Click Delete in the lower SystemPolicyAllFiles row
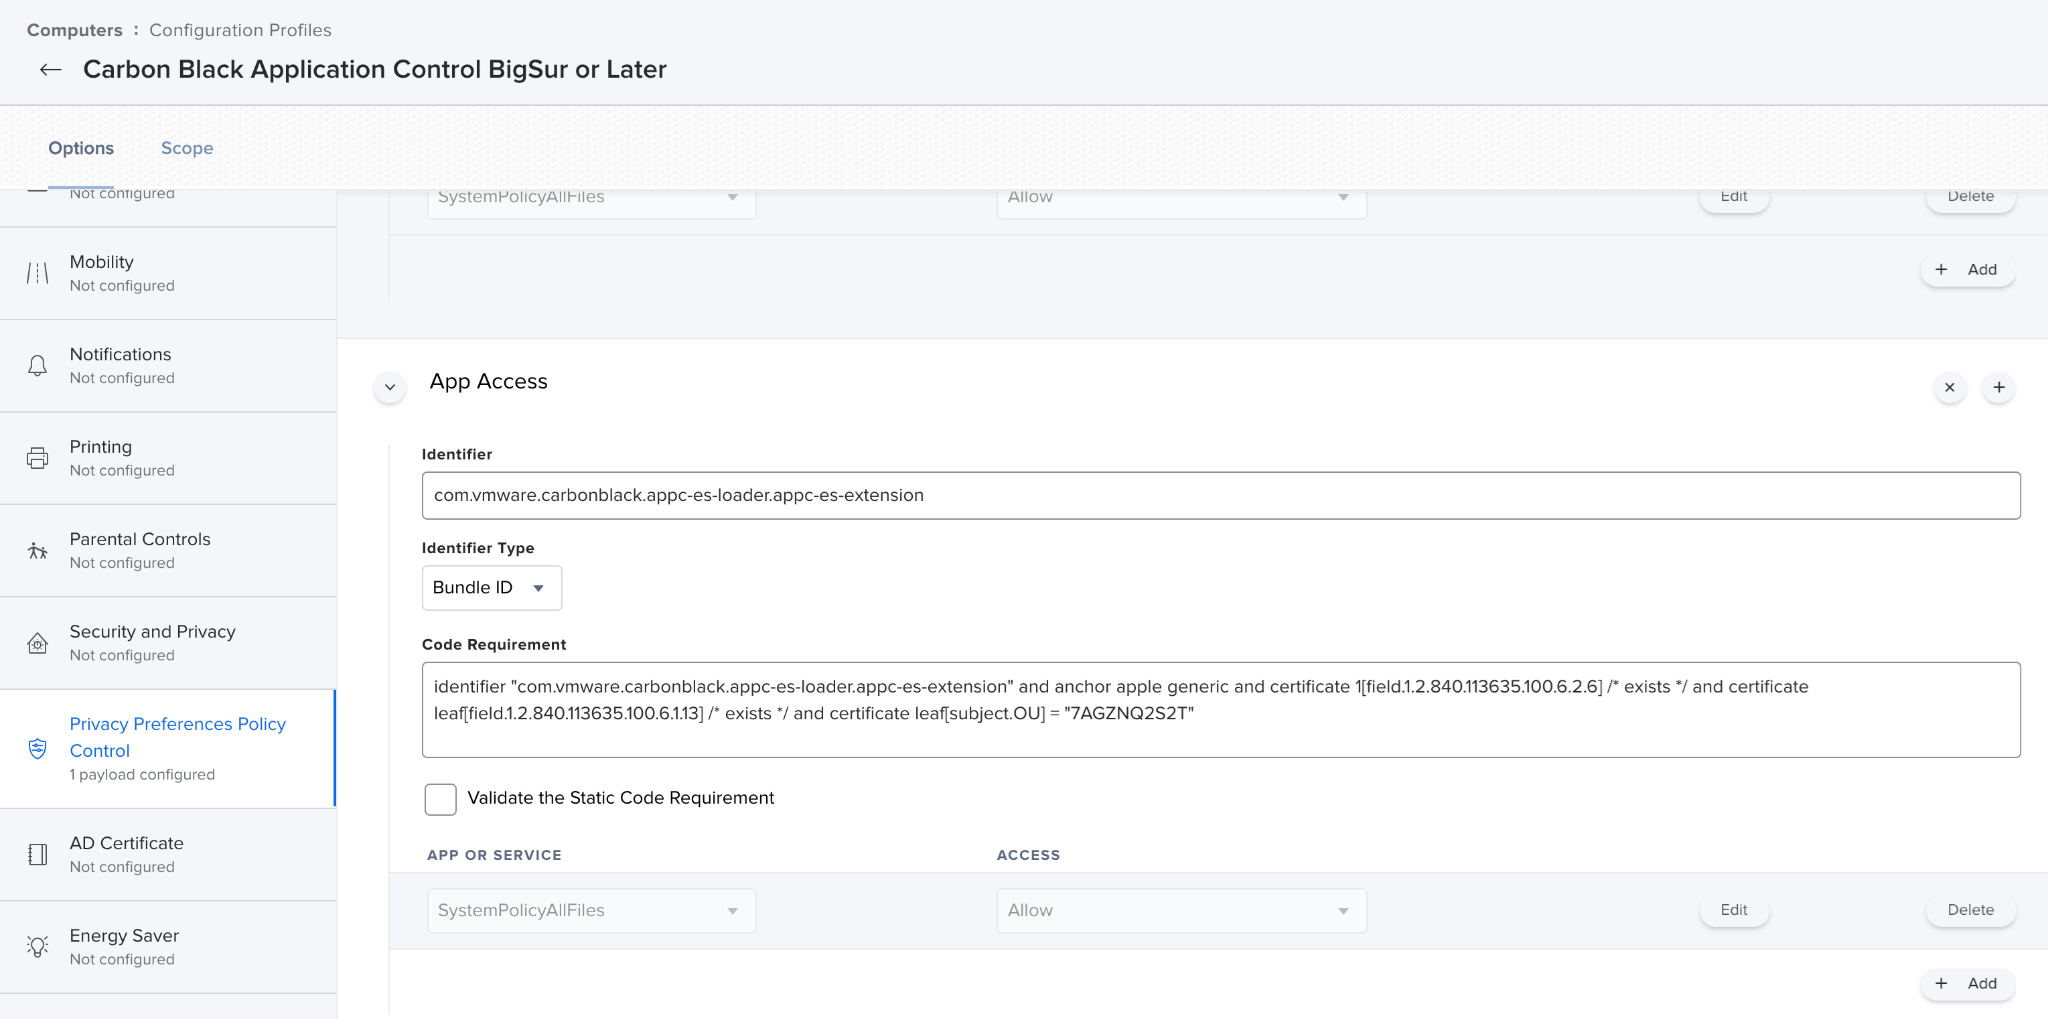2048x1019 pixels. 1970,910
